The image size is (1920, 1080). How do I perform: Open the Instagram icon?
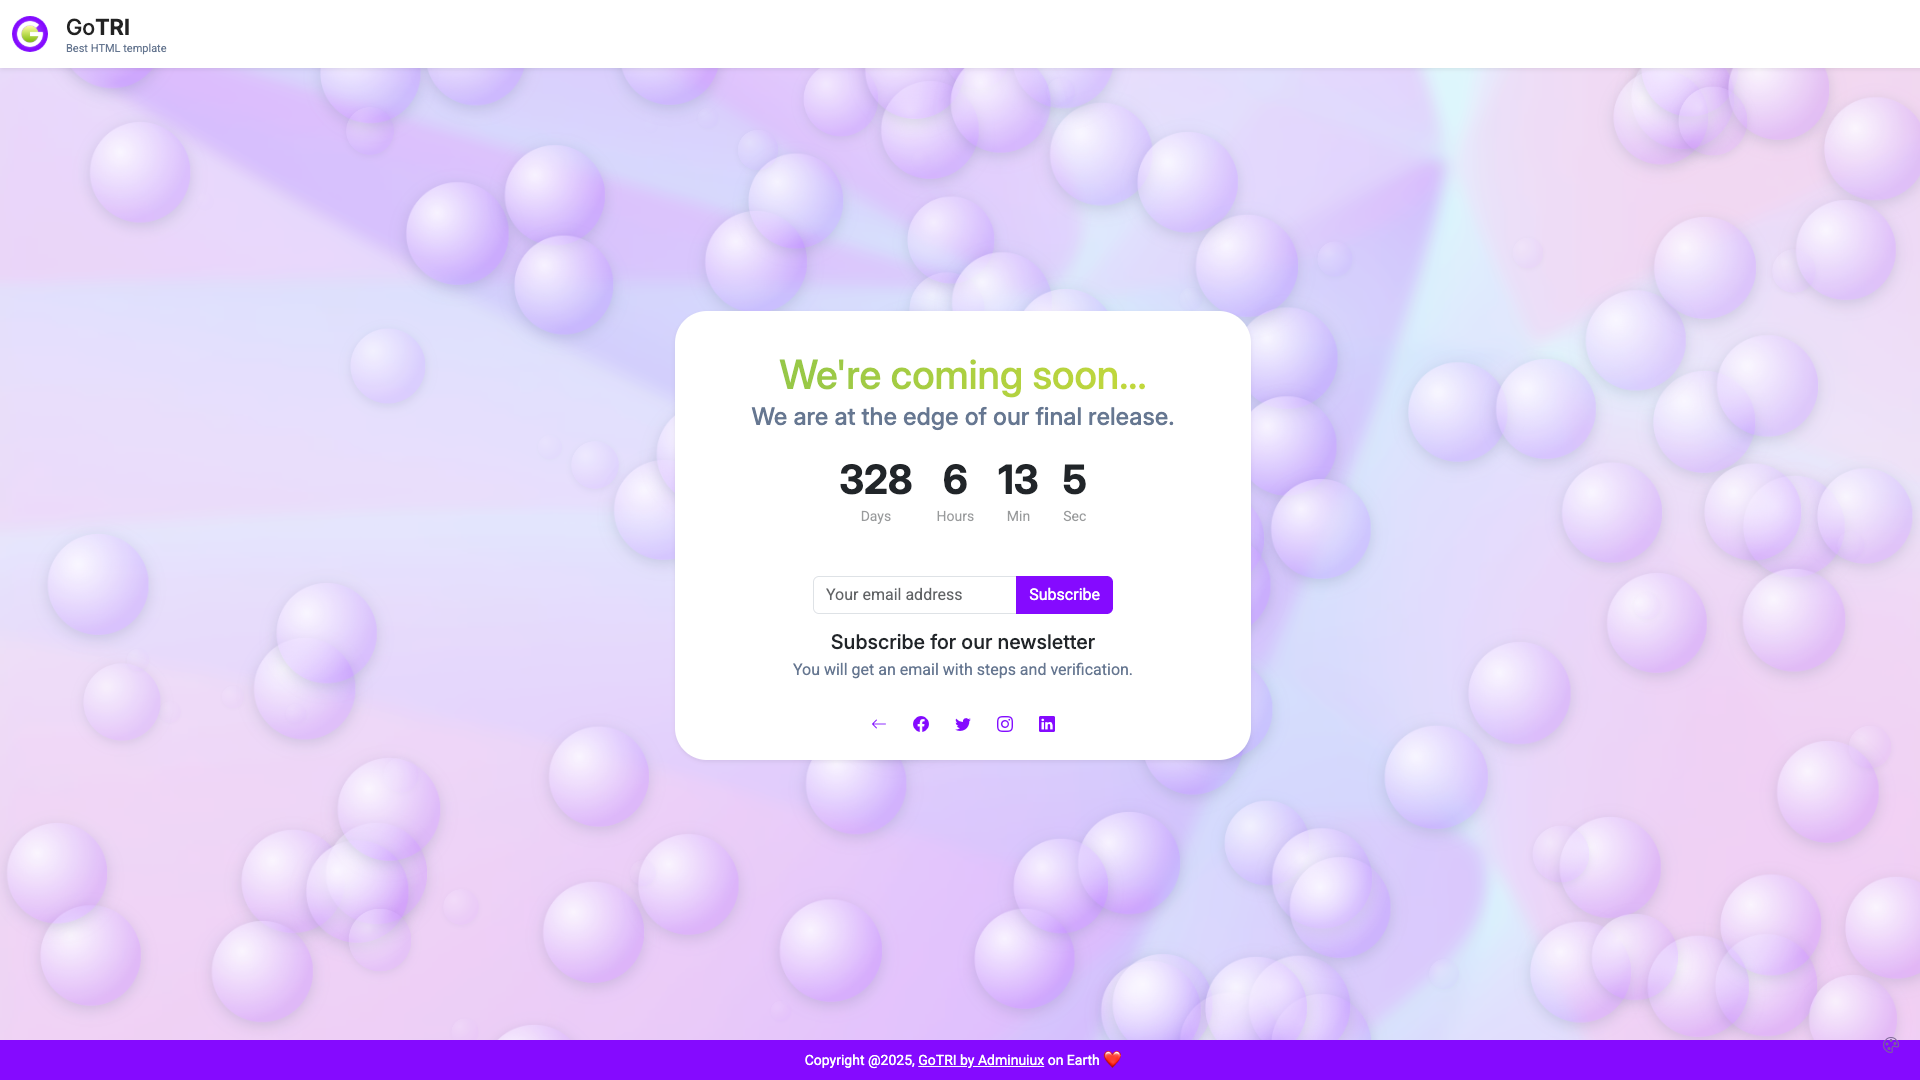[x=1005, y=724]
